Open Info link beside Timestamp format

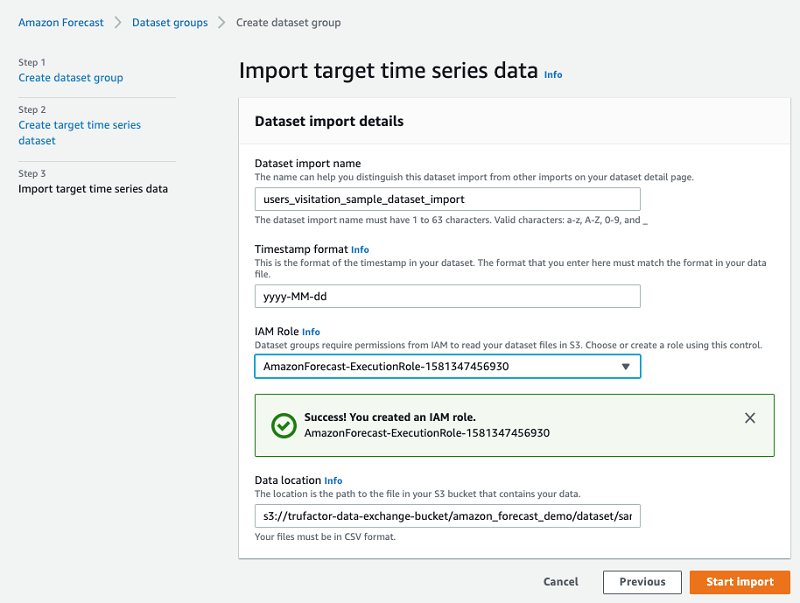(360, 250)
